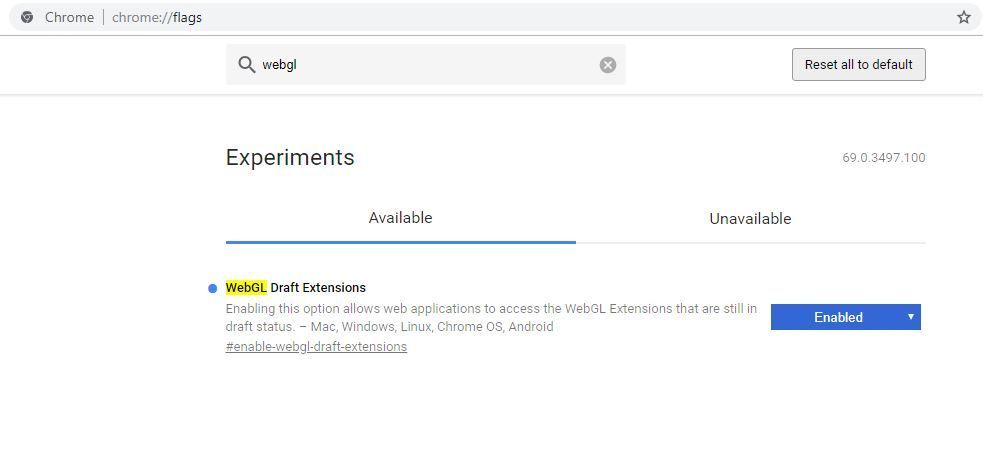Click the magnifier icon in search box
The width and height of the screenshot is (983, 455).
[x=246, y=65]
